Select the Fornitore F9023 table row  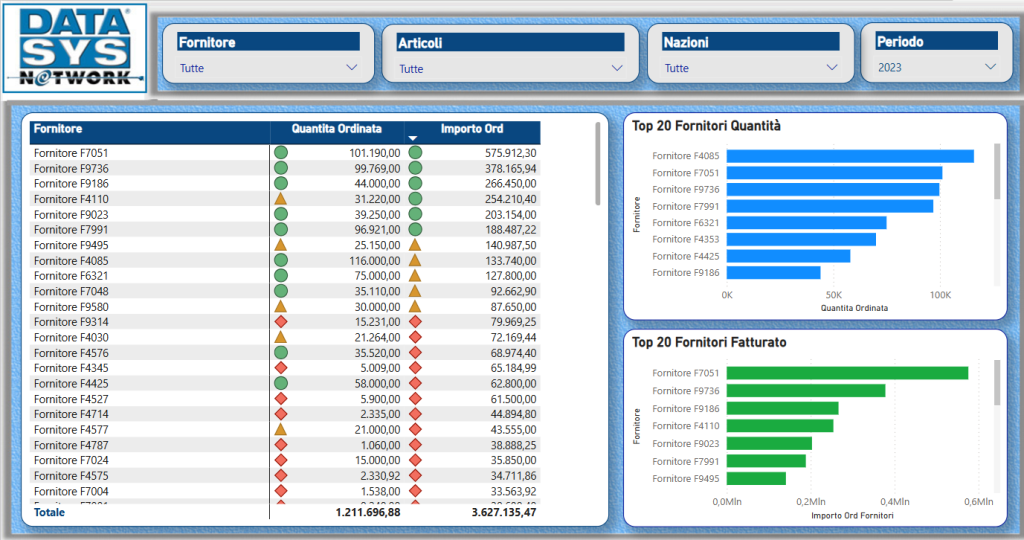click(150, 214)
